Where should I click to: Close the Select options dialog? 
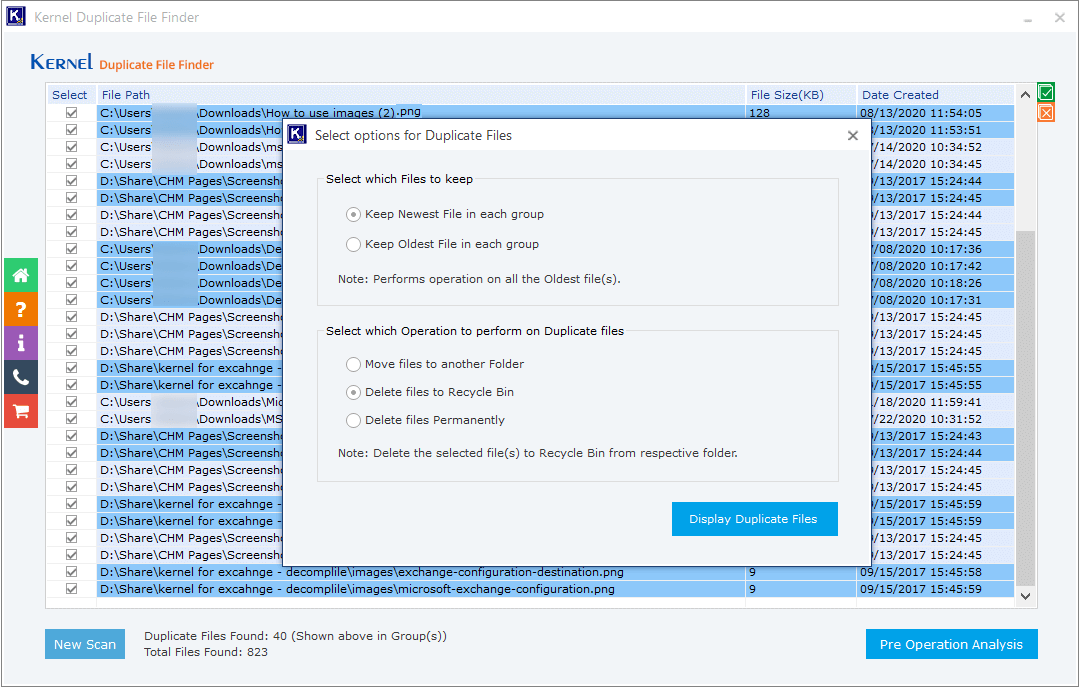tap(852, 135)
